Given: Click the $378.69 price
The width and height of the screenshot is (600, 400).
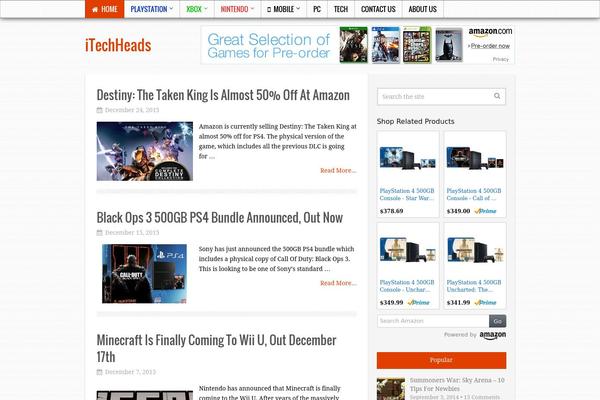Looking at the screenshot, I should coord(391,211).
